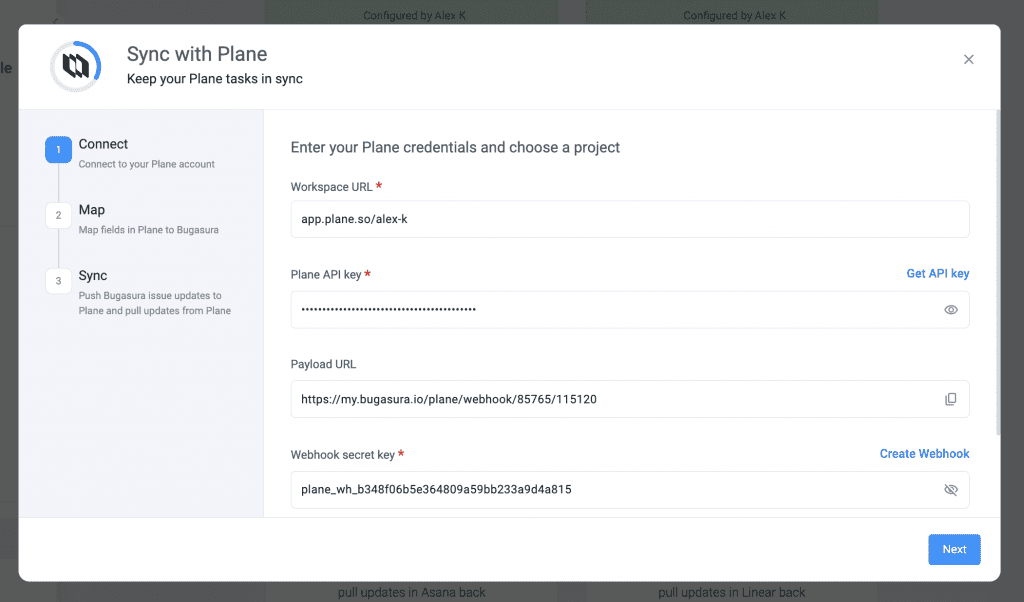Viewport: 1024px width, 602px height.
Task: Show the Plane API key with eye icon
Action: [951, 309]
